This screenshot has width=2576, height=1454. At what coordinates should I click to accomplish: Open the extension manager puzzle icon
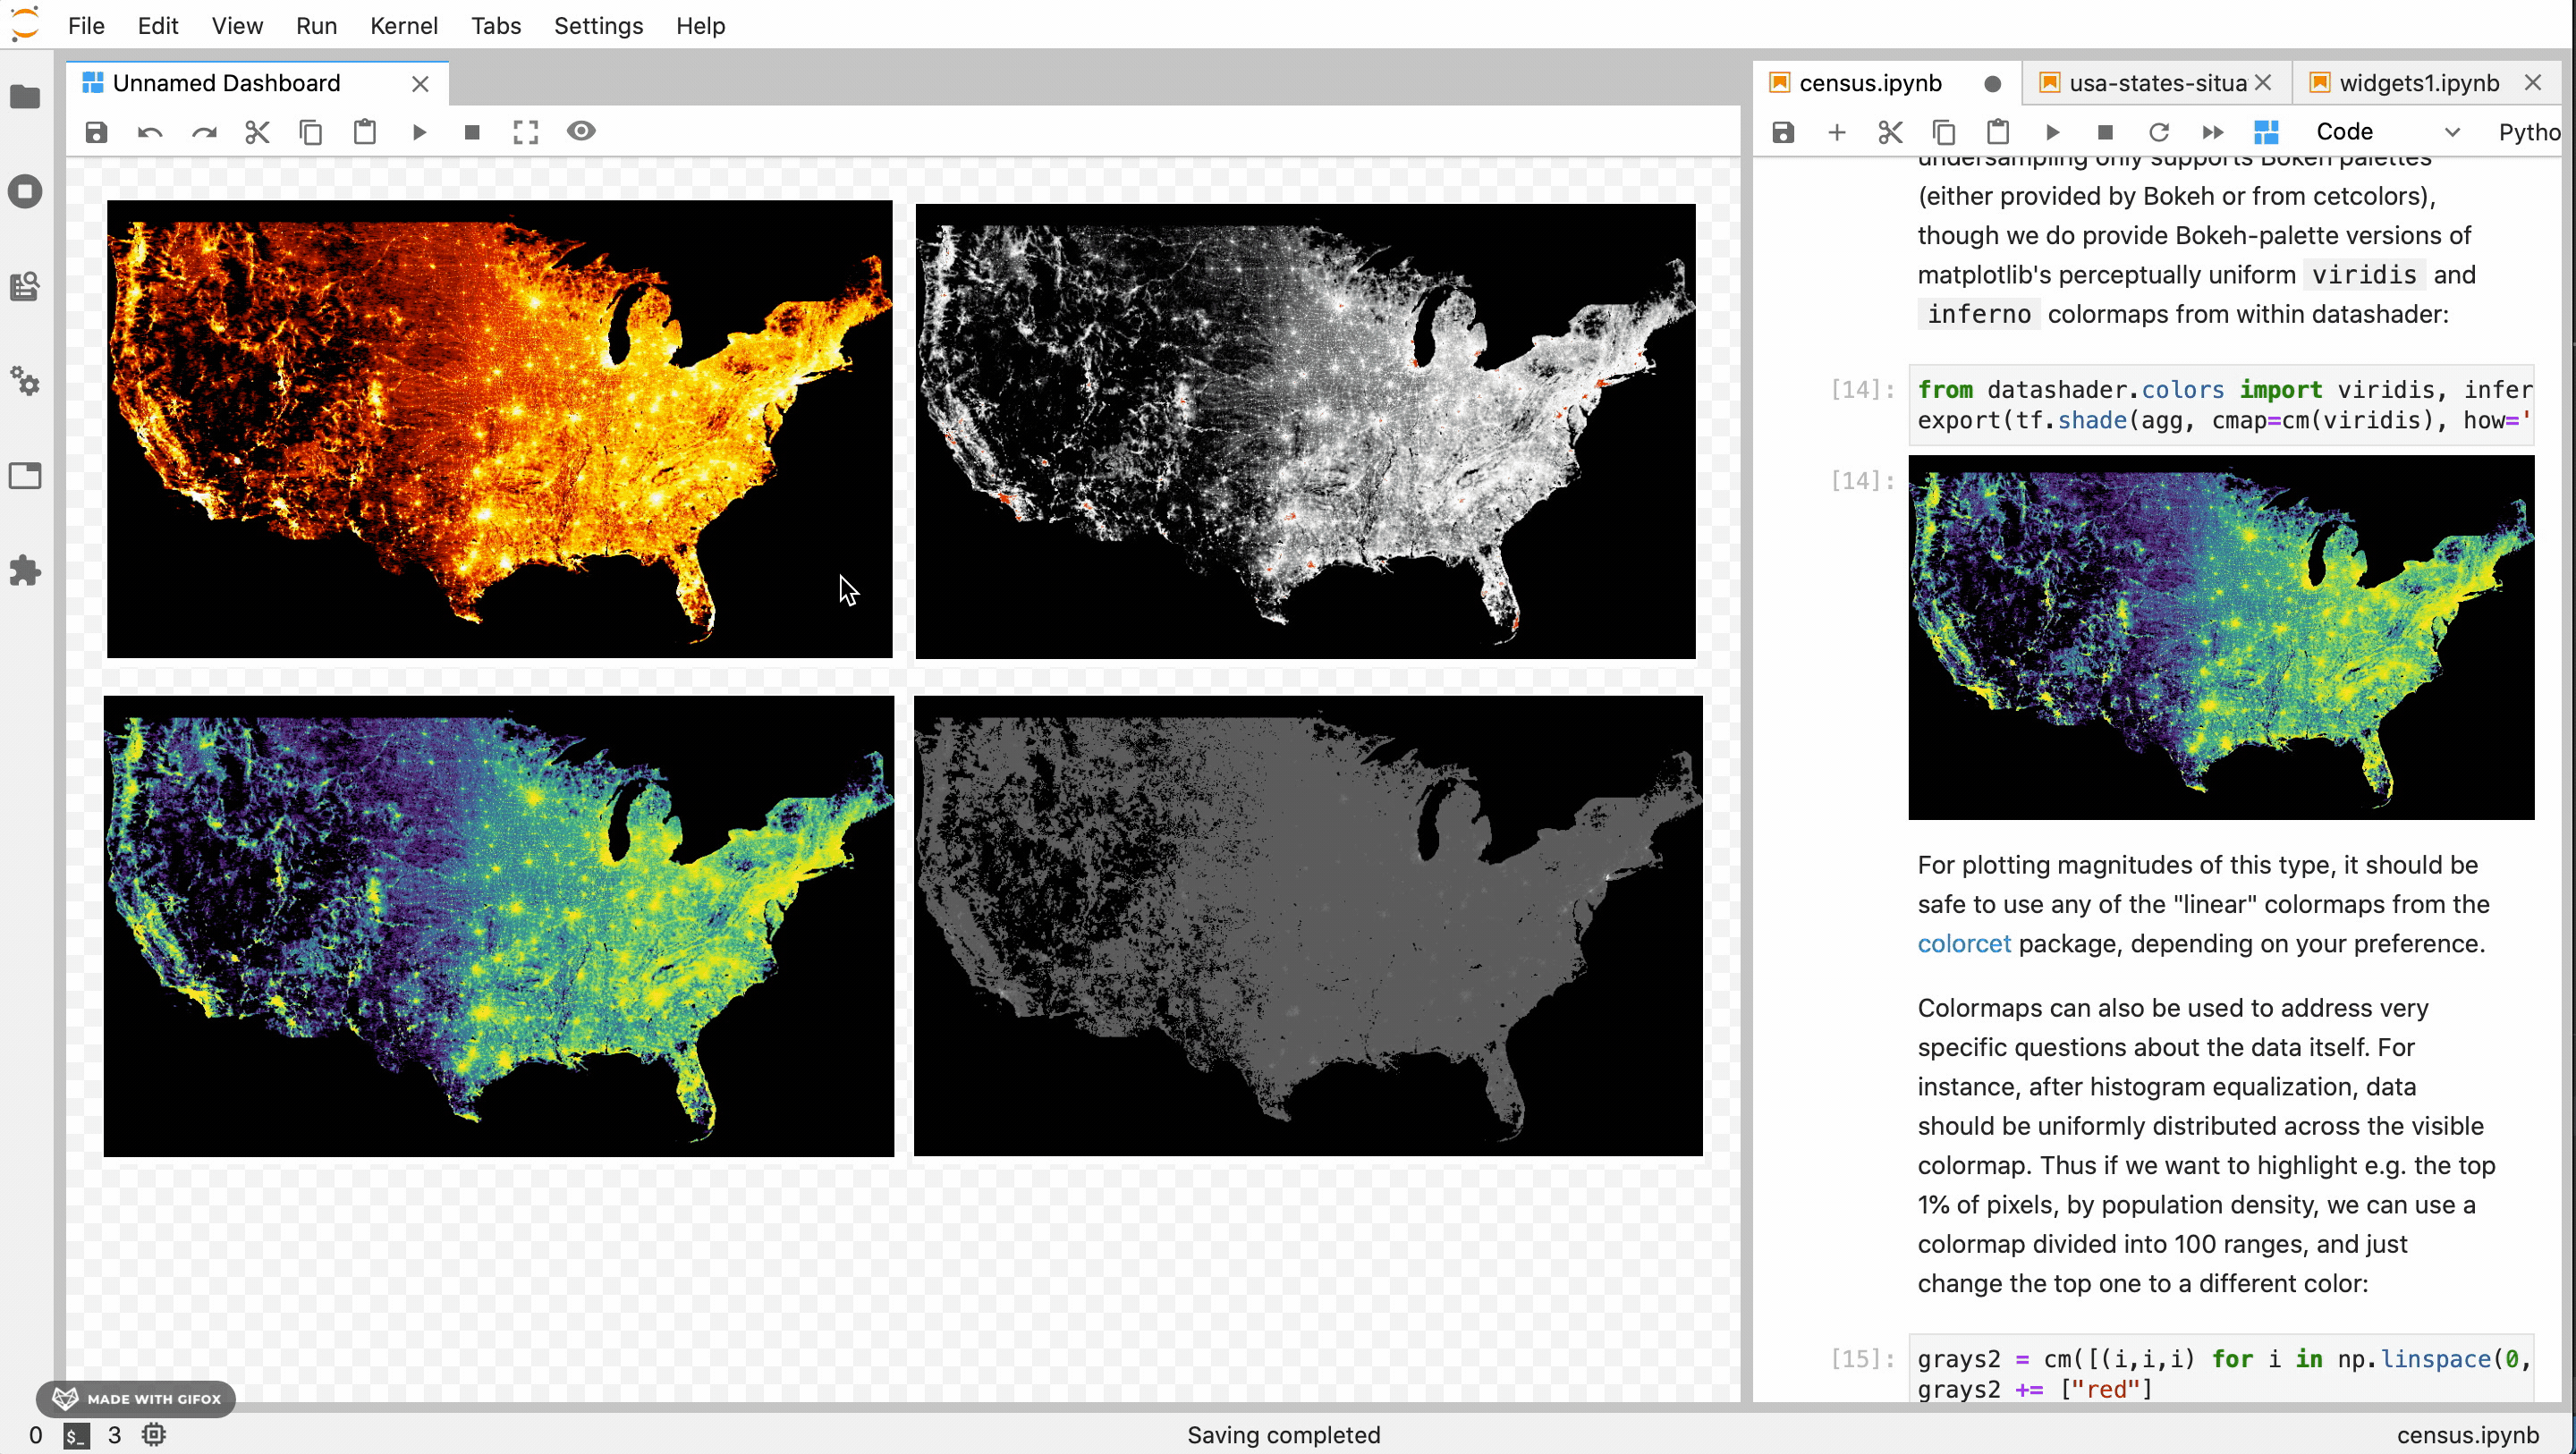point(25,571)
